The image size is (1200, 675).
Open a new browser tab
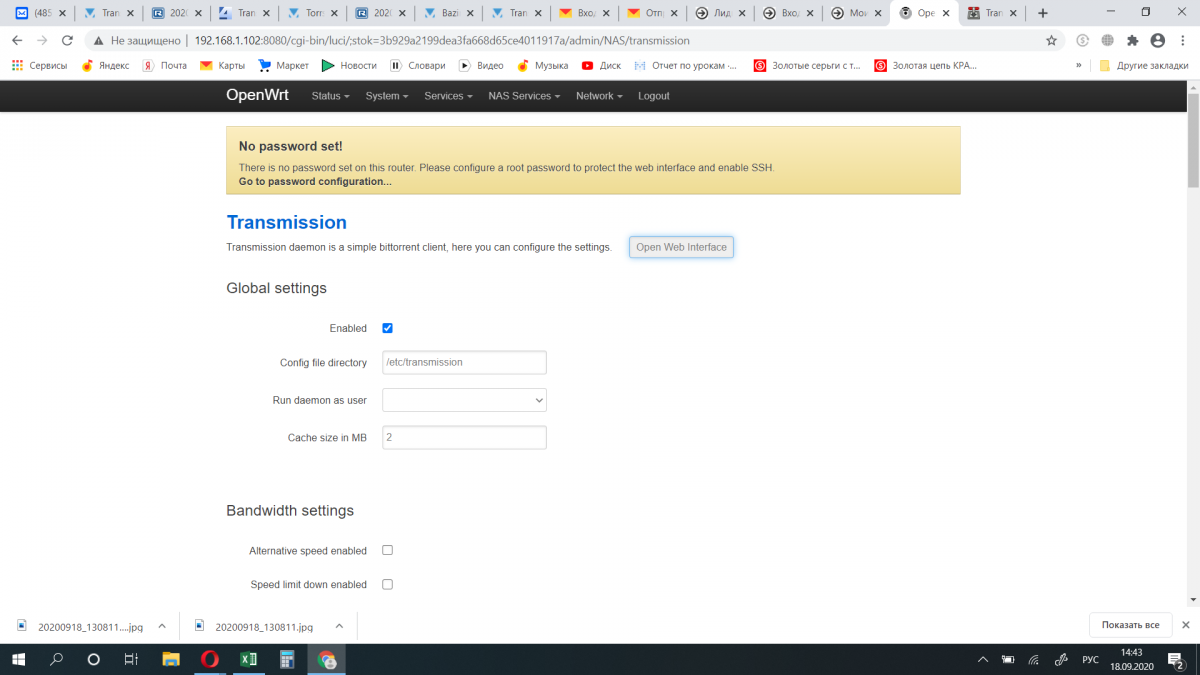(x=1043, y=13)
